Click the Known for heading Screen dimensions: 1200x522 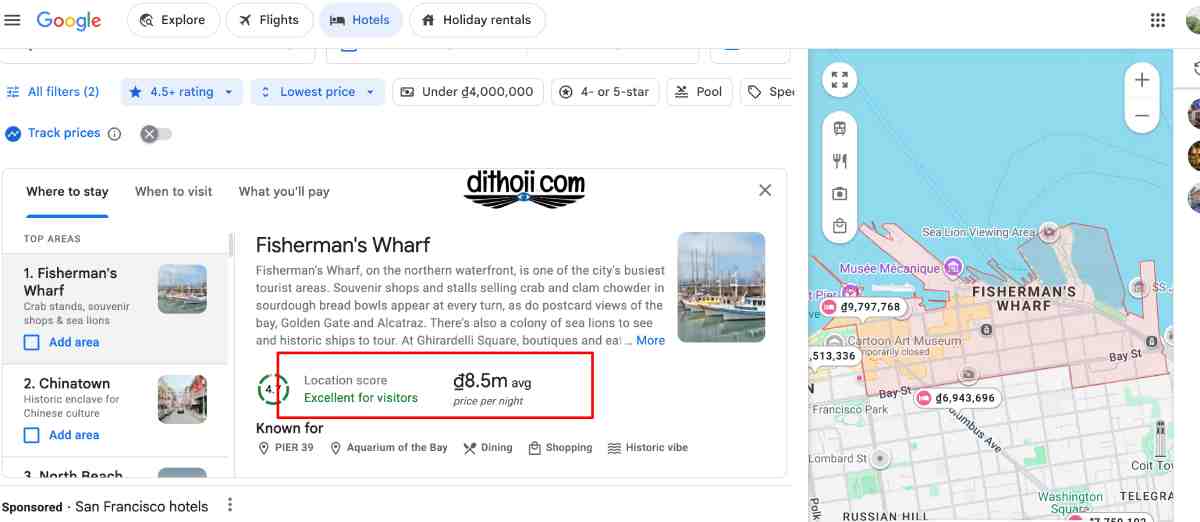(x=290, y=429)
